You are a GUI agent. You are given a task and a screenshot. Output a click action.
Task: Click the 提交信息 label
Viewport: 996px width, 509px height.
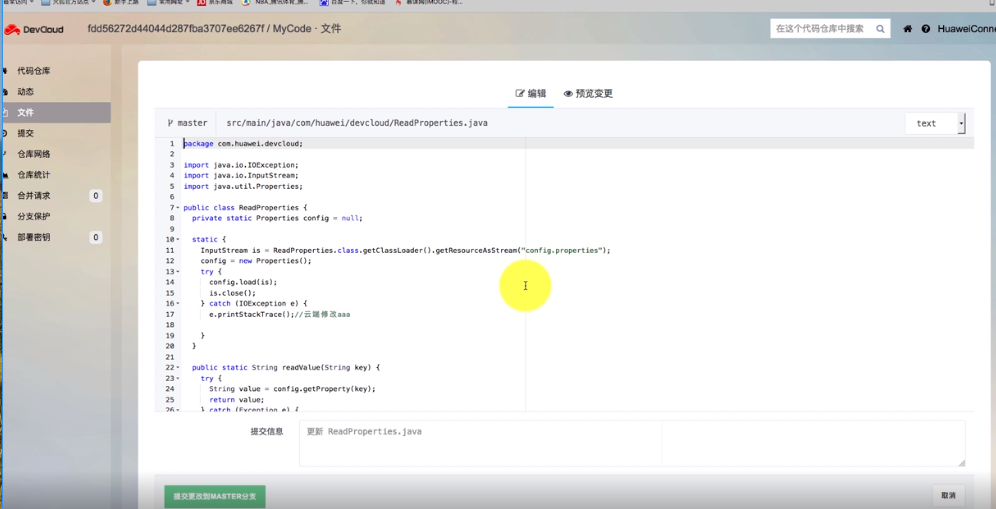coord(267,431)
